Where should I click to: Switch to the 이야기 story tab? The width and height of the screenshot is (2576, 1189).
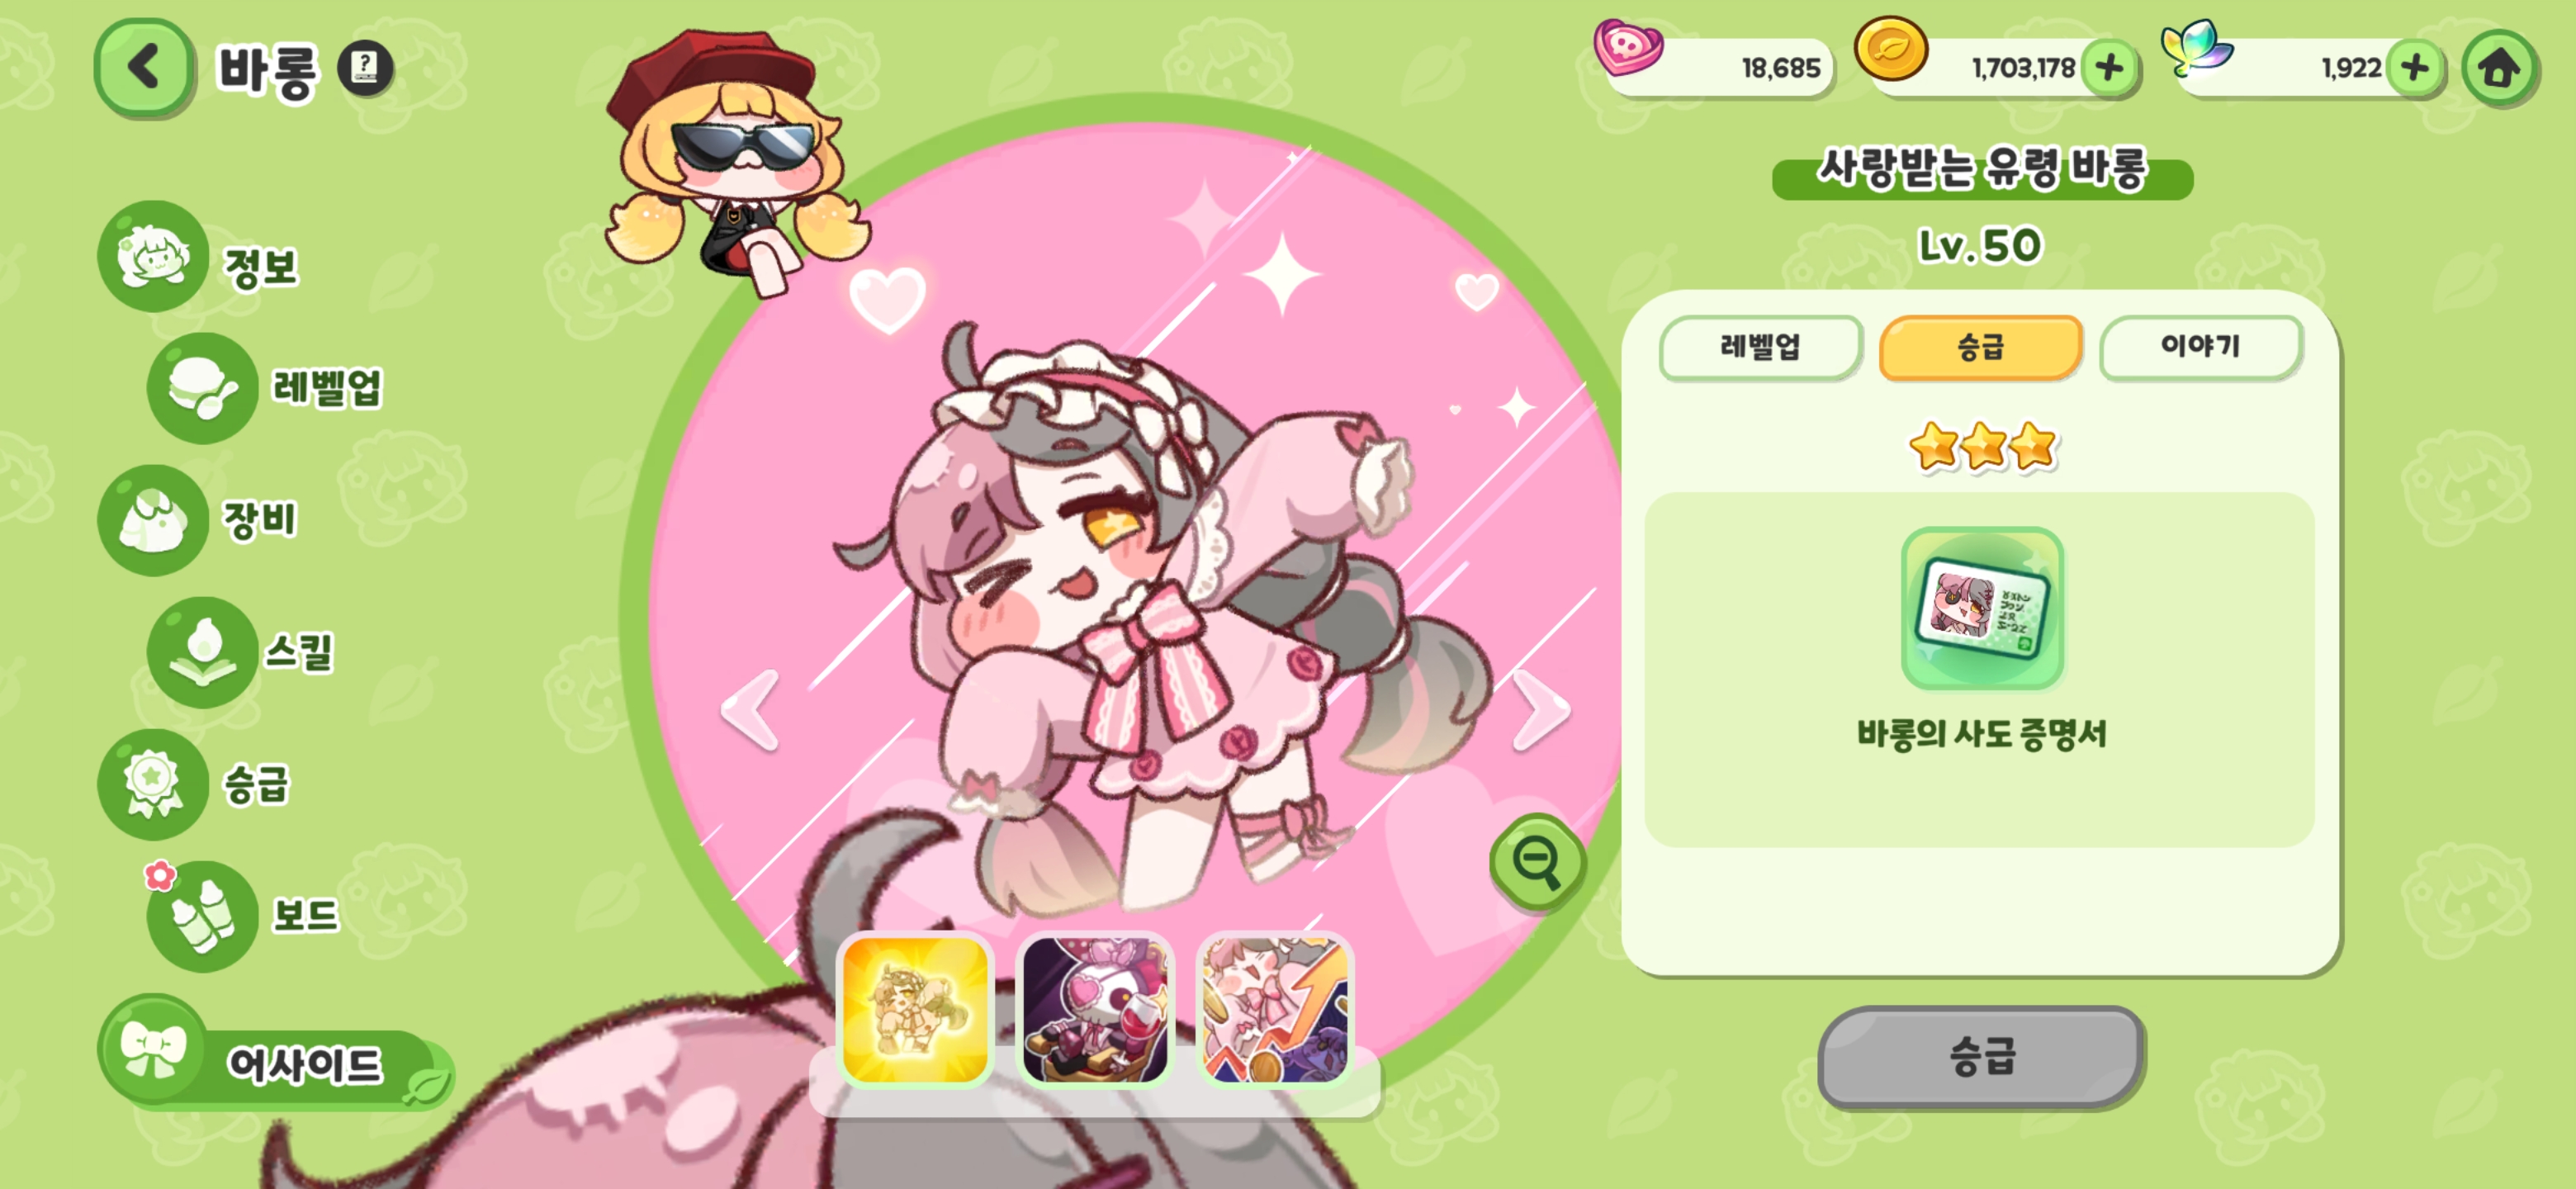2201,346
